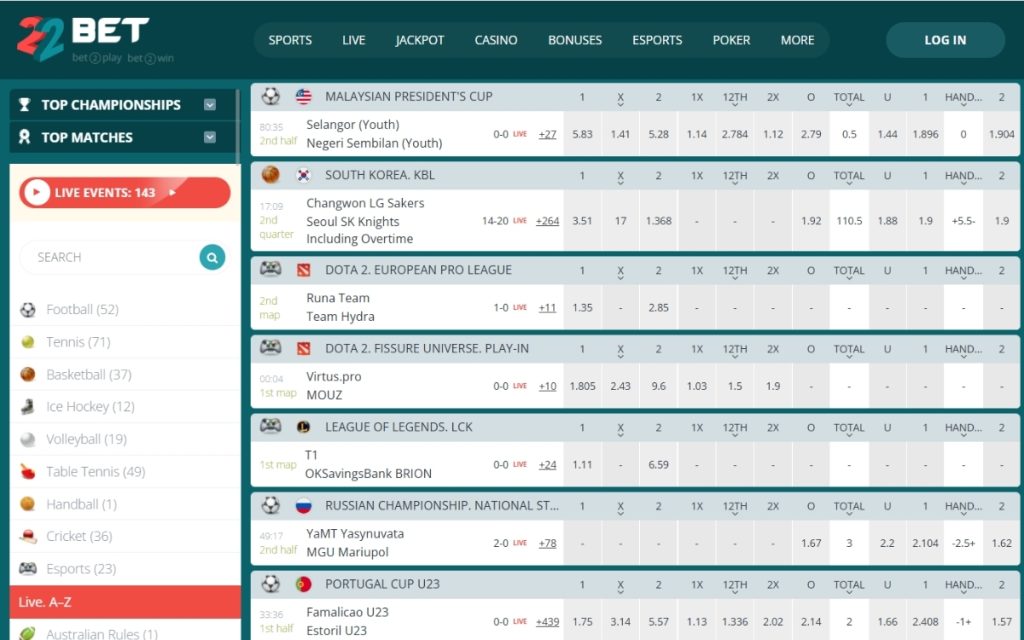Click South Korea flag icon in KBL row
This screenshot has height=640, width=1024.
click(x=304, y=175)
